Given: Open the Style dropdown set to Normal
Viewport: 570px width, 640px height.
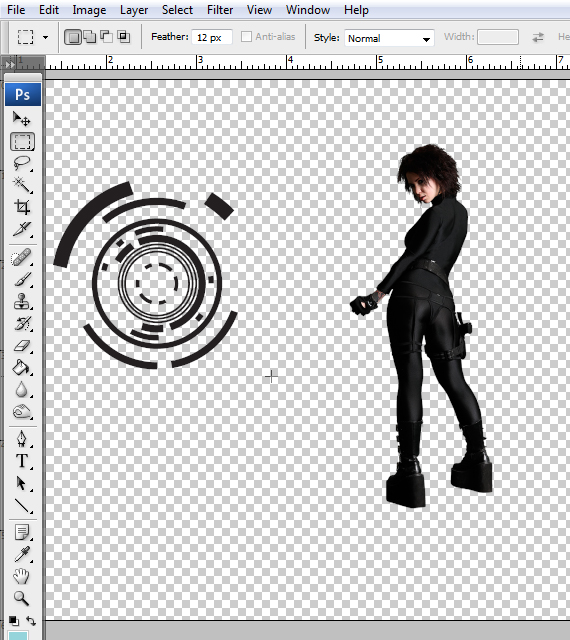Looking at the screenshot, I should pos(389,38).
